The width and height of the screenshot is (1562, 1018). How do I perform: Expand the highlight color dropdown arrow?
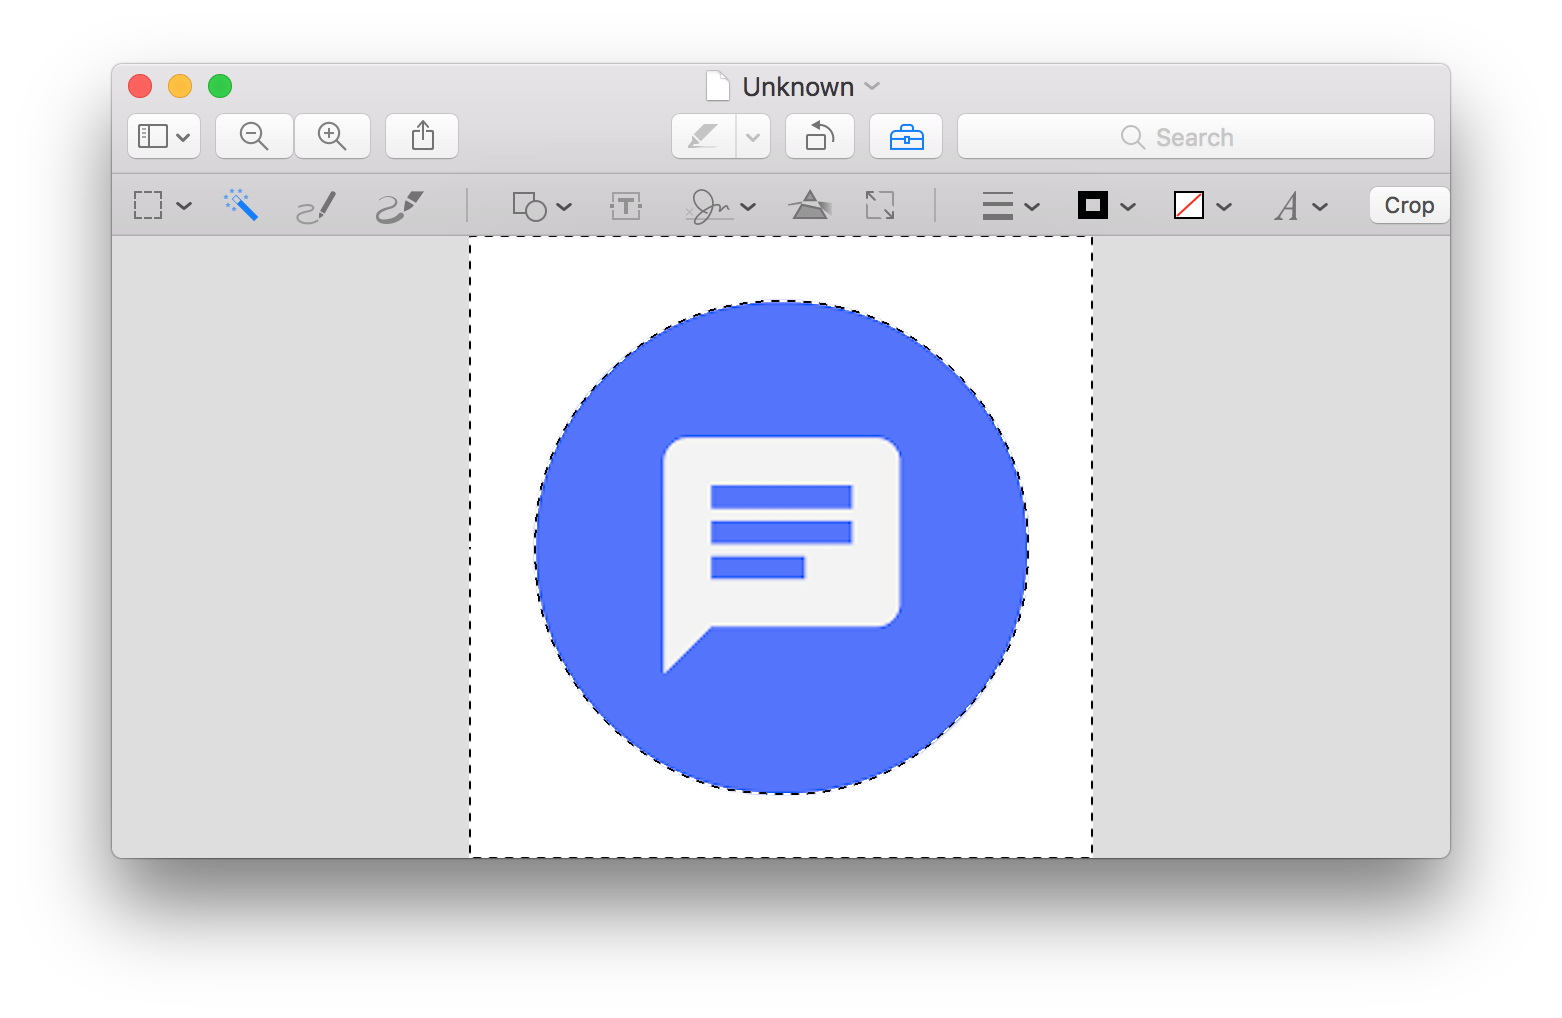tap(753, 136)
